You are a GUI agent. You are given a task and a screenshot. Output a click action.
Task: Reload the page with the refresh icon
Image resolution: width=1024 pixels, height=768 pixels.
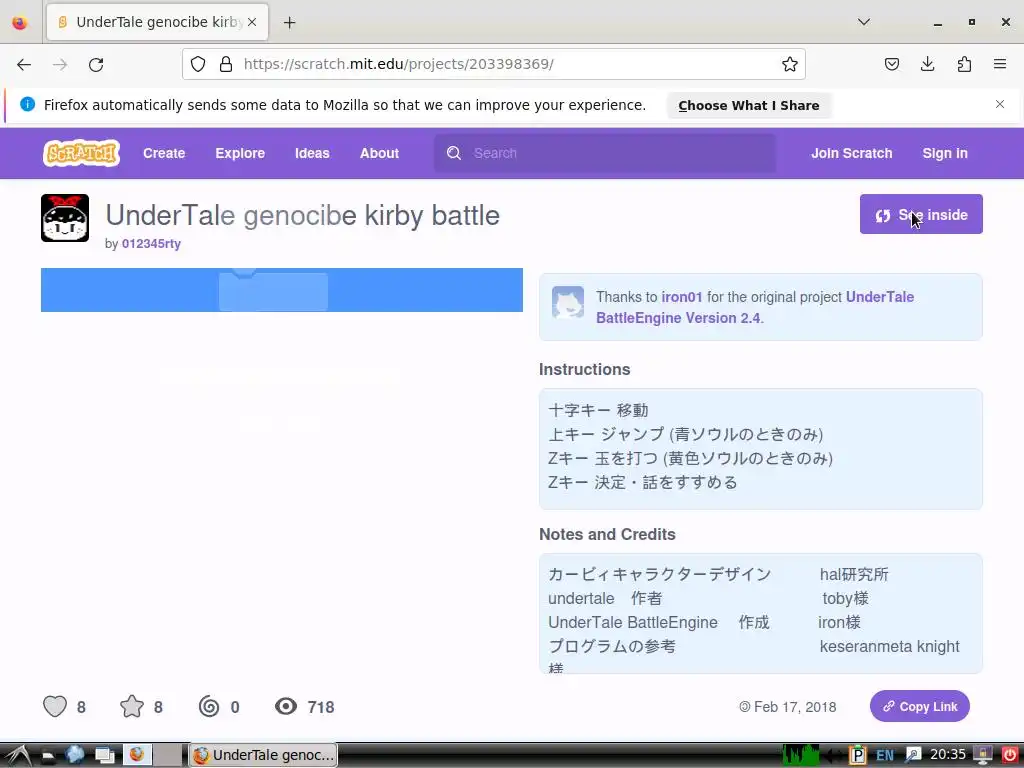(96, 64)
